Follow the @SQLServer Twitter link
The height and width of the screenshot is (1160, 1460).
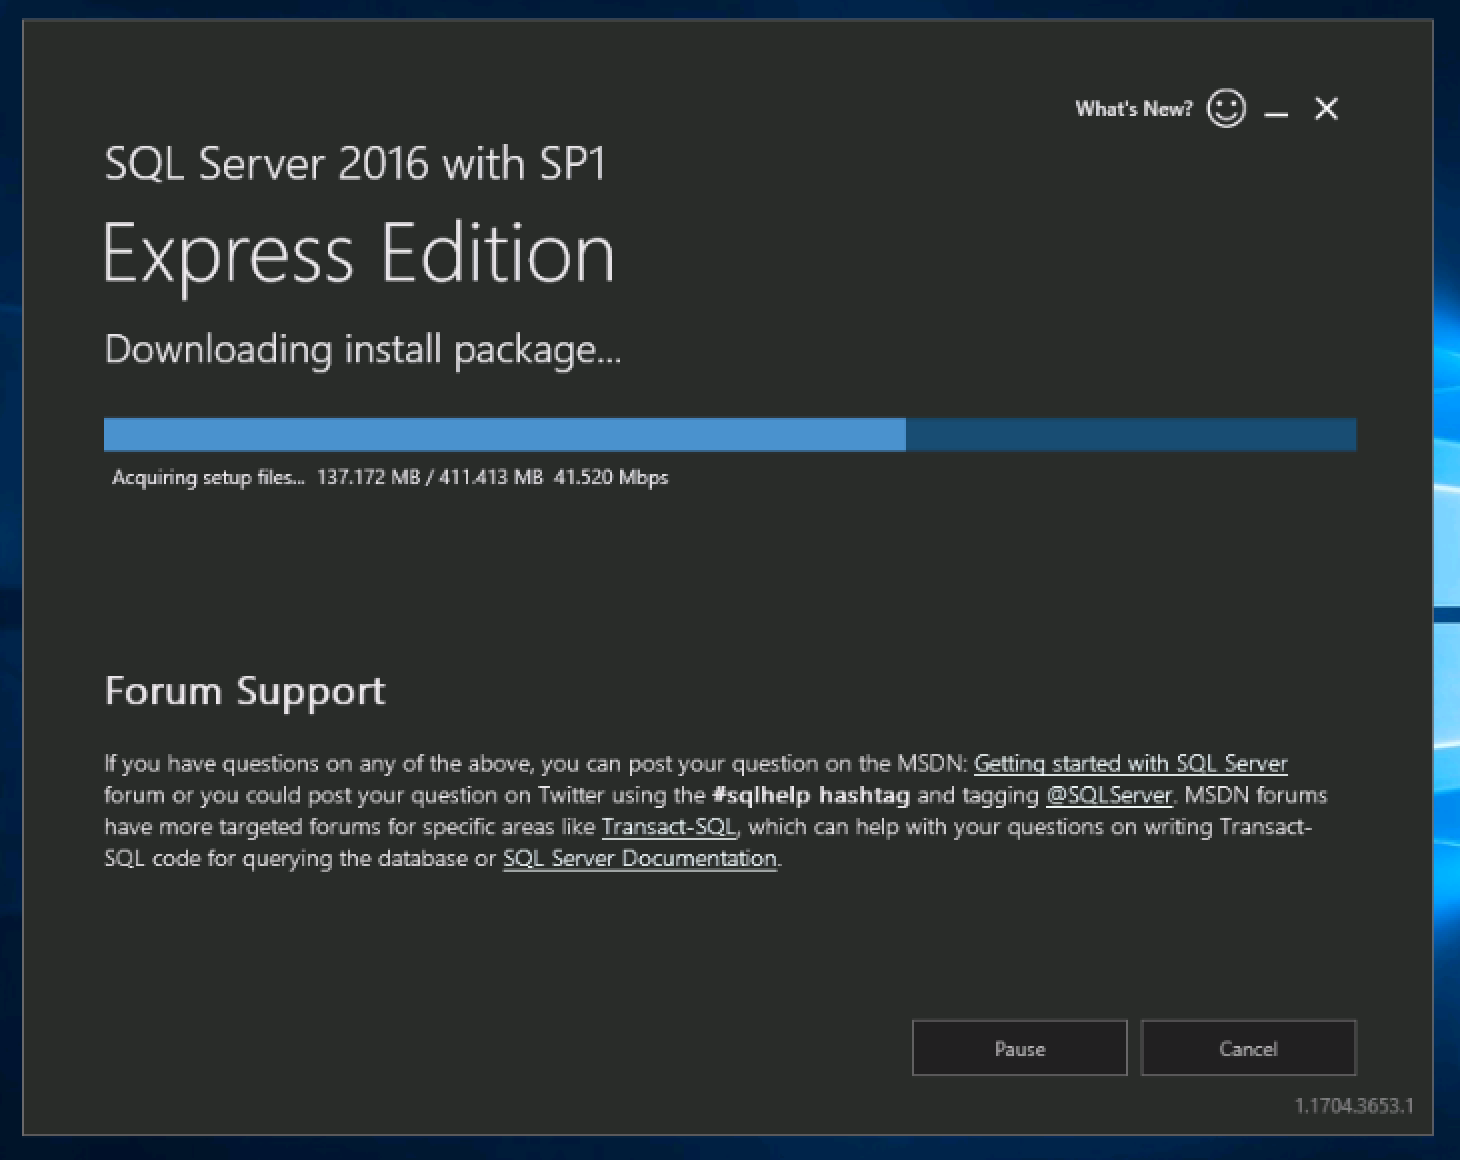[x=1108, y=796]
